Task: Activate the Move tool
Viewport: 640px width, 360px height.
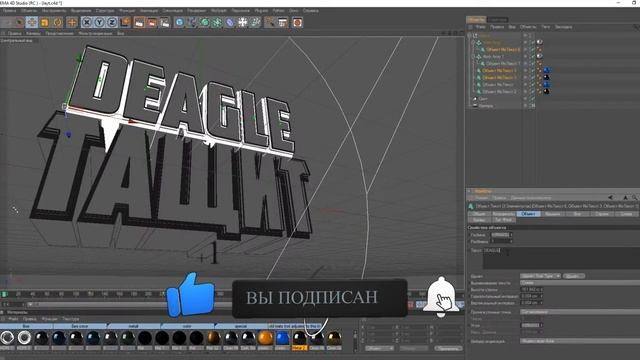Action: [x=32, y=22]
